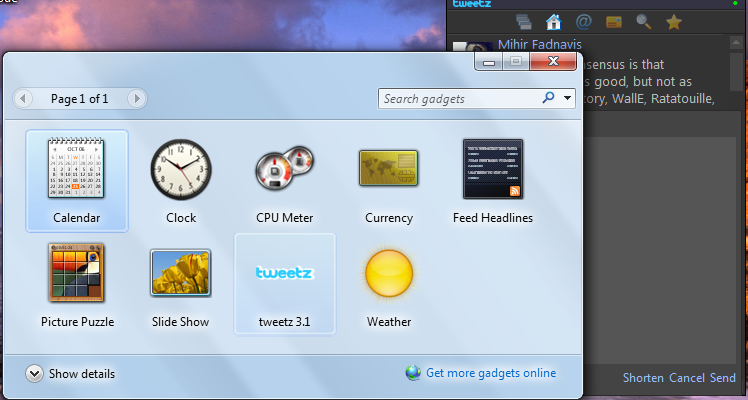Image resolution: width=748 pixels, height=400 pixels.
Task: Select the CPU Meter gadget icon
Action: pyautogui.click(x=285, y=168)
